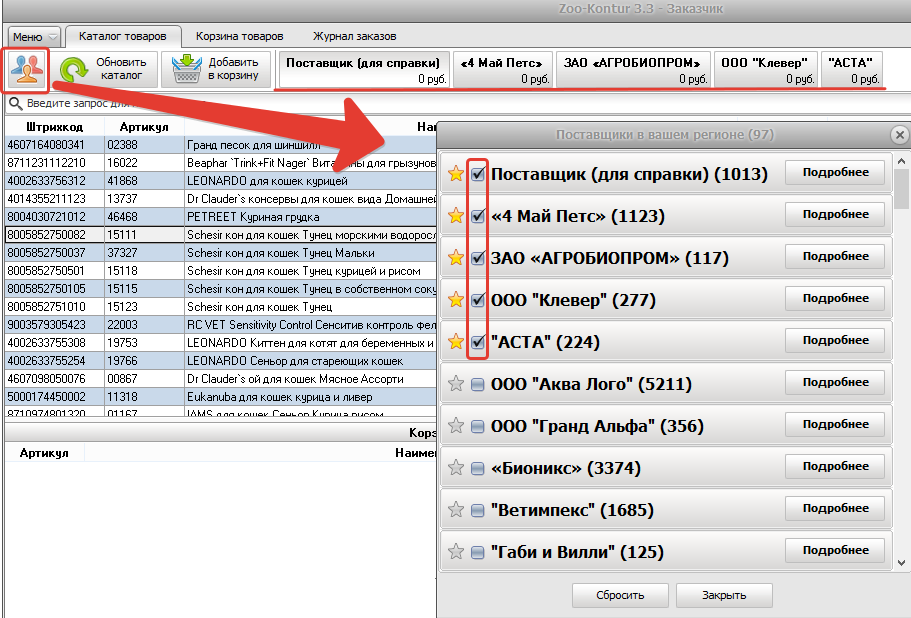Viewport: 911px width, 618px height.
Task: Uncheck ЗАО «АГРОБИОПРОМ» supplier checkbox
Action: coord(478,258)
